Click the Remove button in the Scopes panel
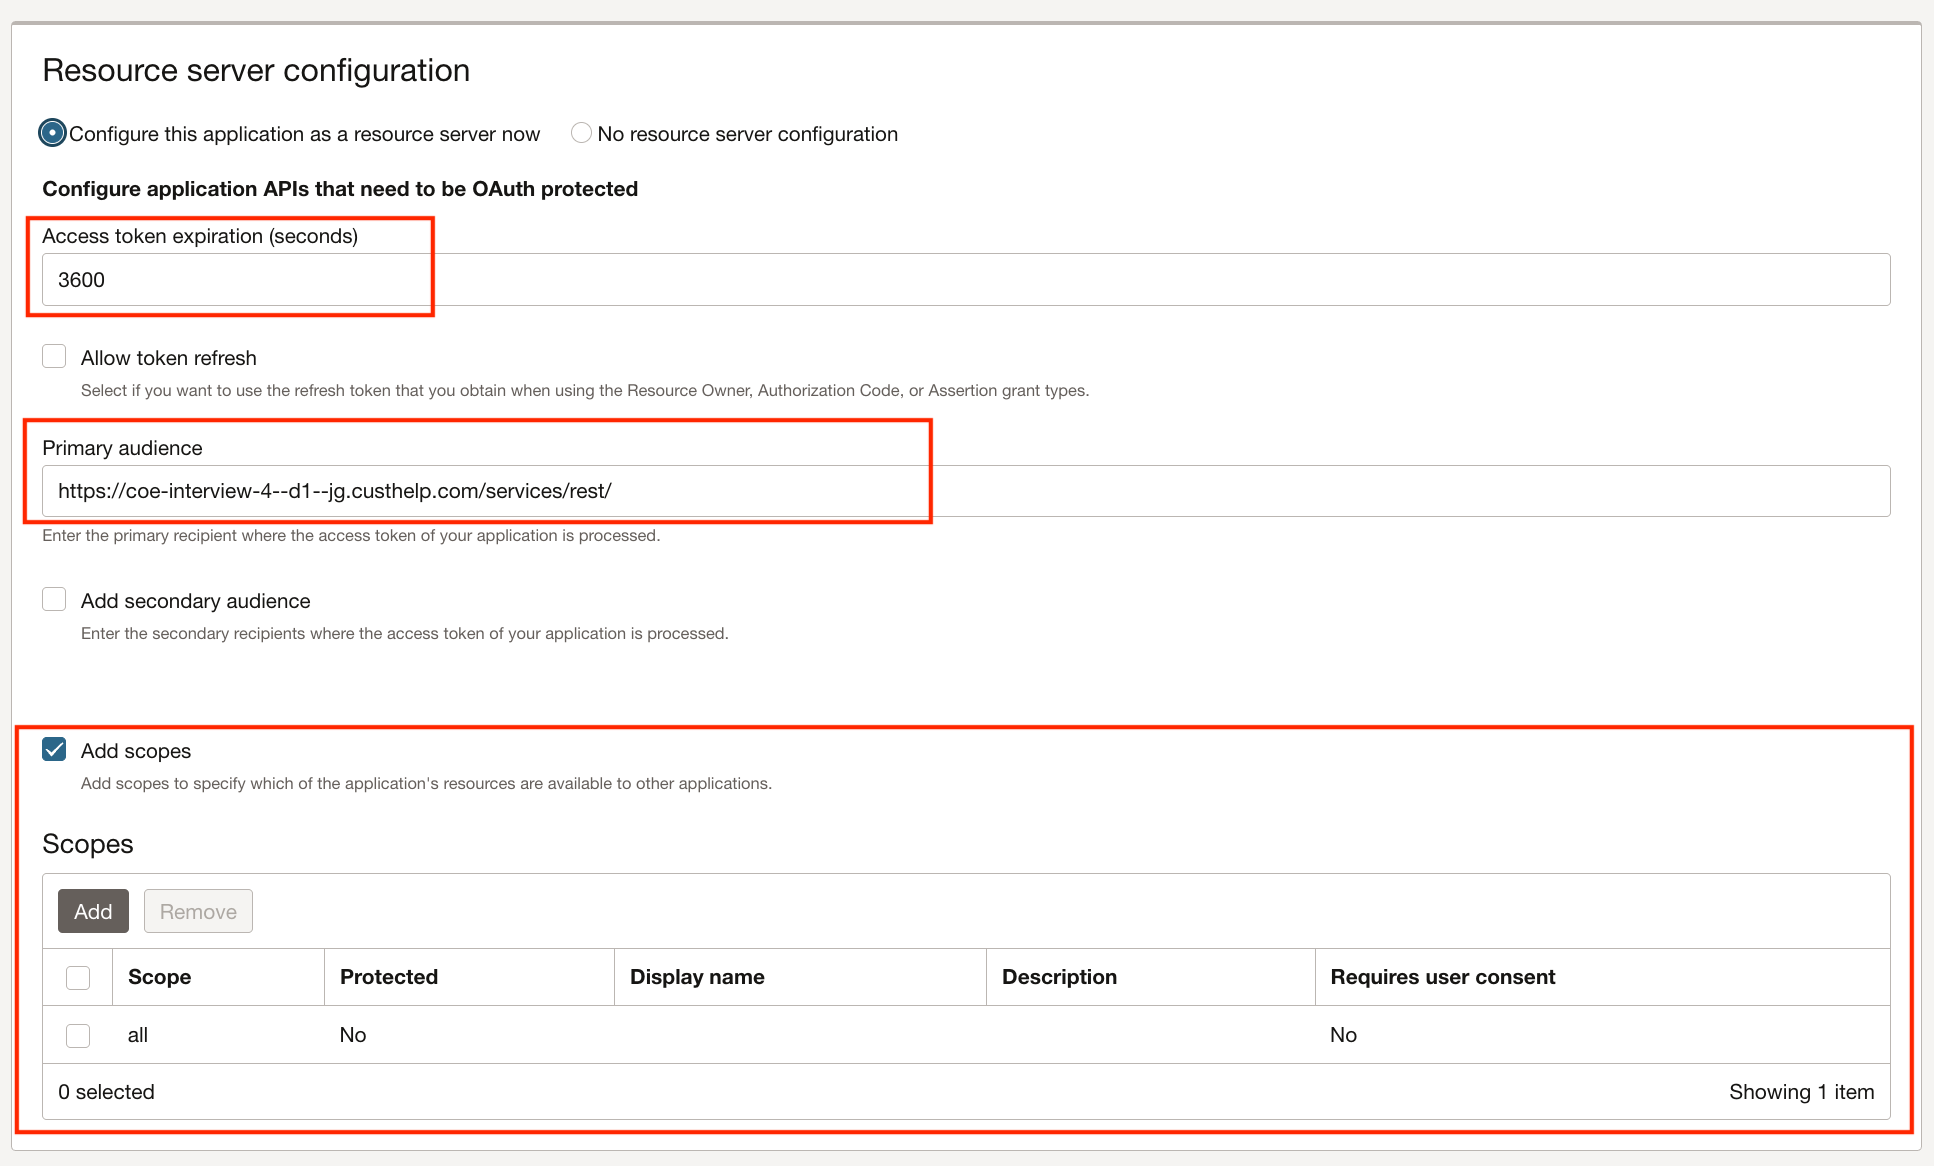Viewport: 1934px width, 1166px height. click(197, 911)
